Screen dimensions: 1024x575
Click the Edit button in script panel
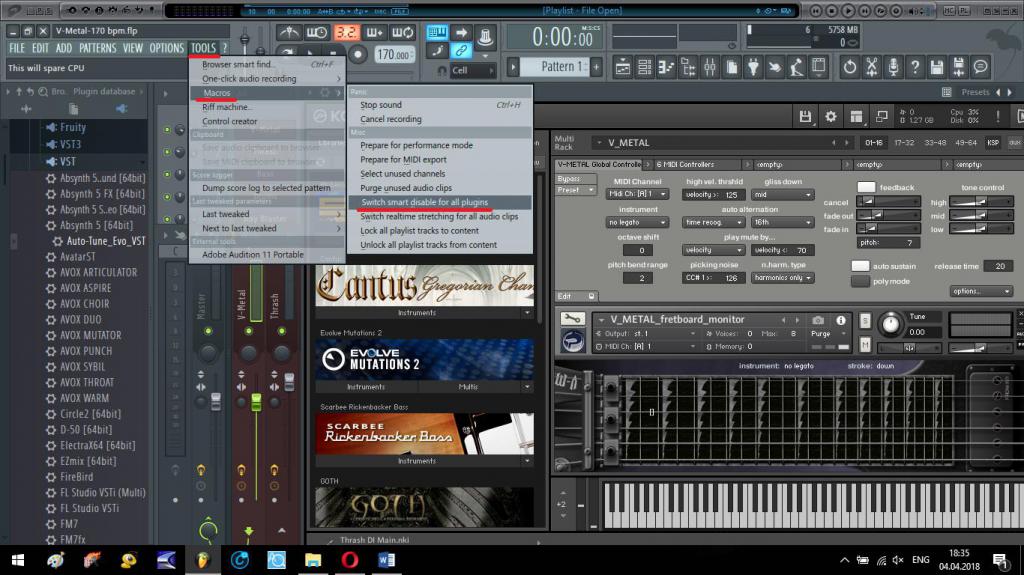[576, 296]
